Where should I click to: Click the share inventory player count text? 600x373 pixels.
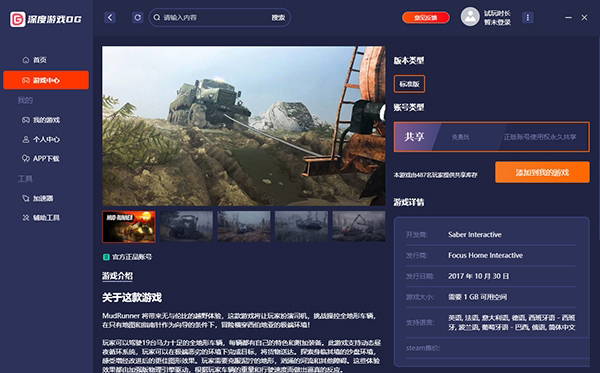436,175
